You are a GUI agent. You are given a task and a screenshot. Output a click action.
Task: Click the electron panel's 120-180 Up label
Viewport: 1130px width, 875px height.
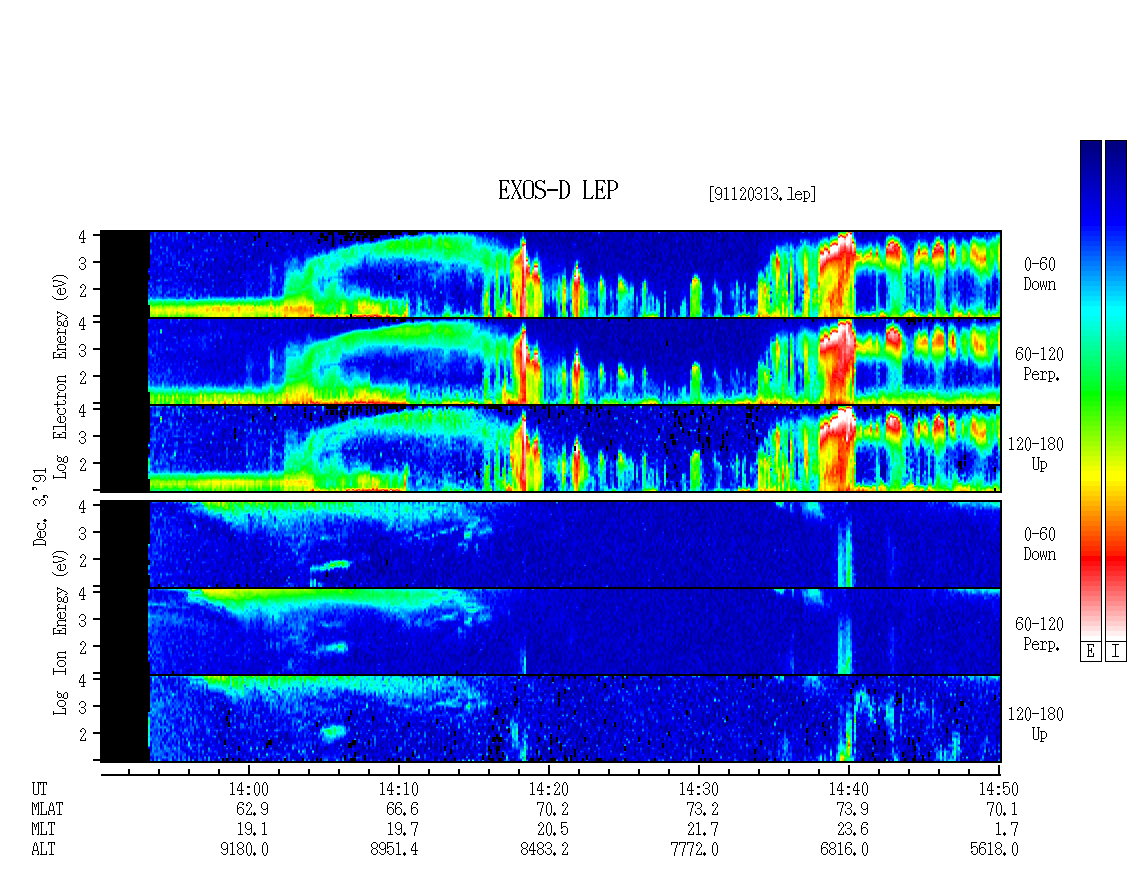click(1036, 455)
